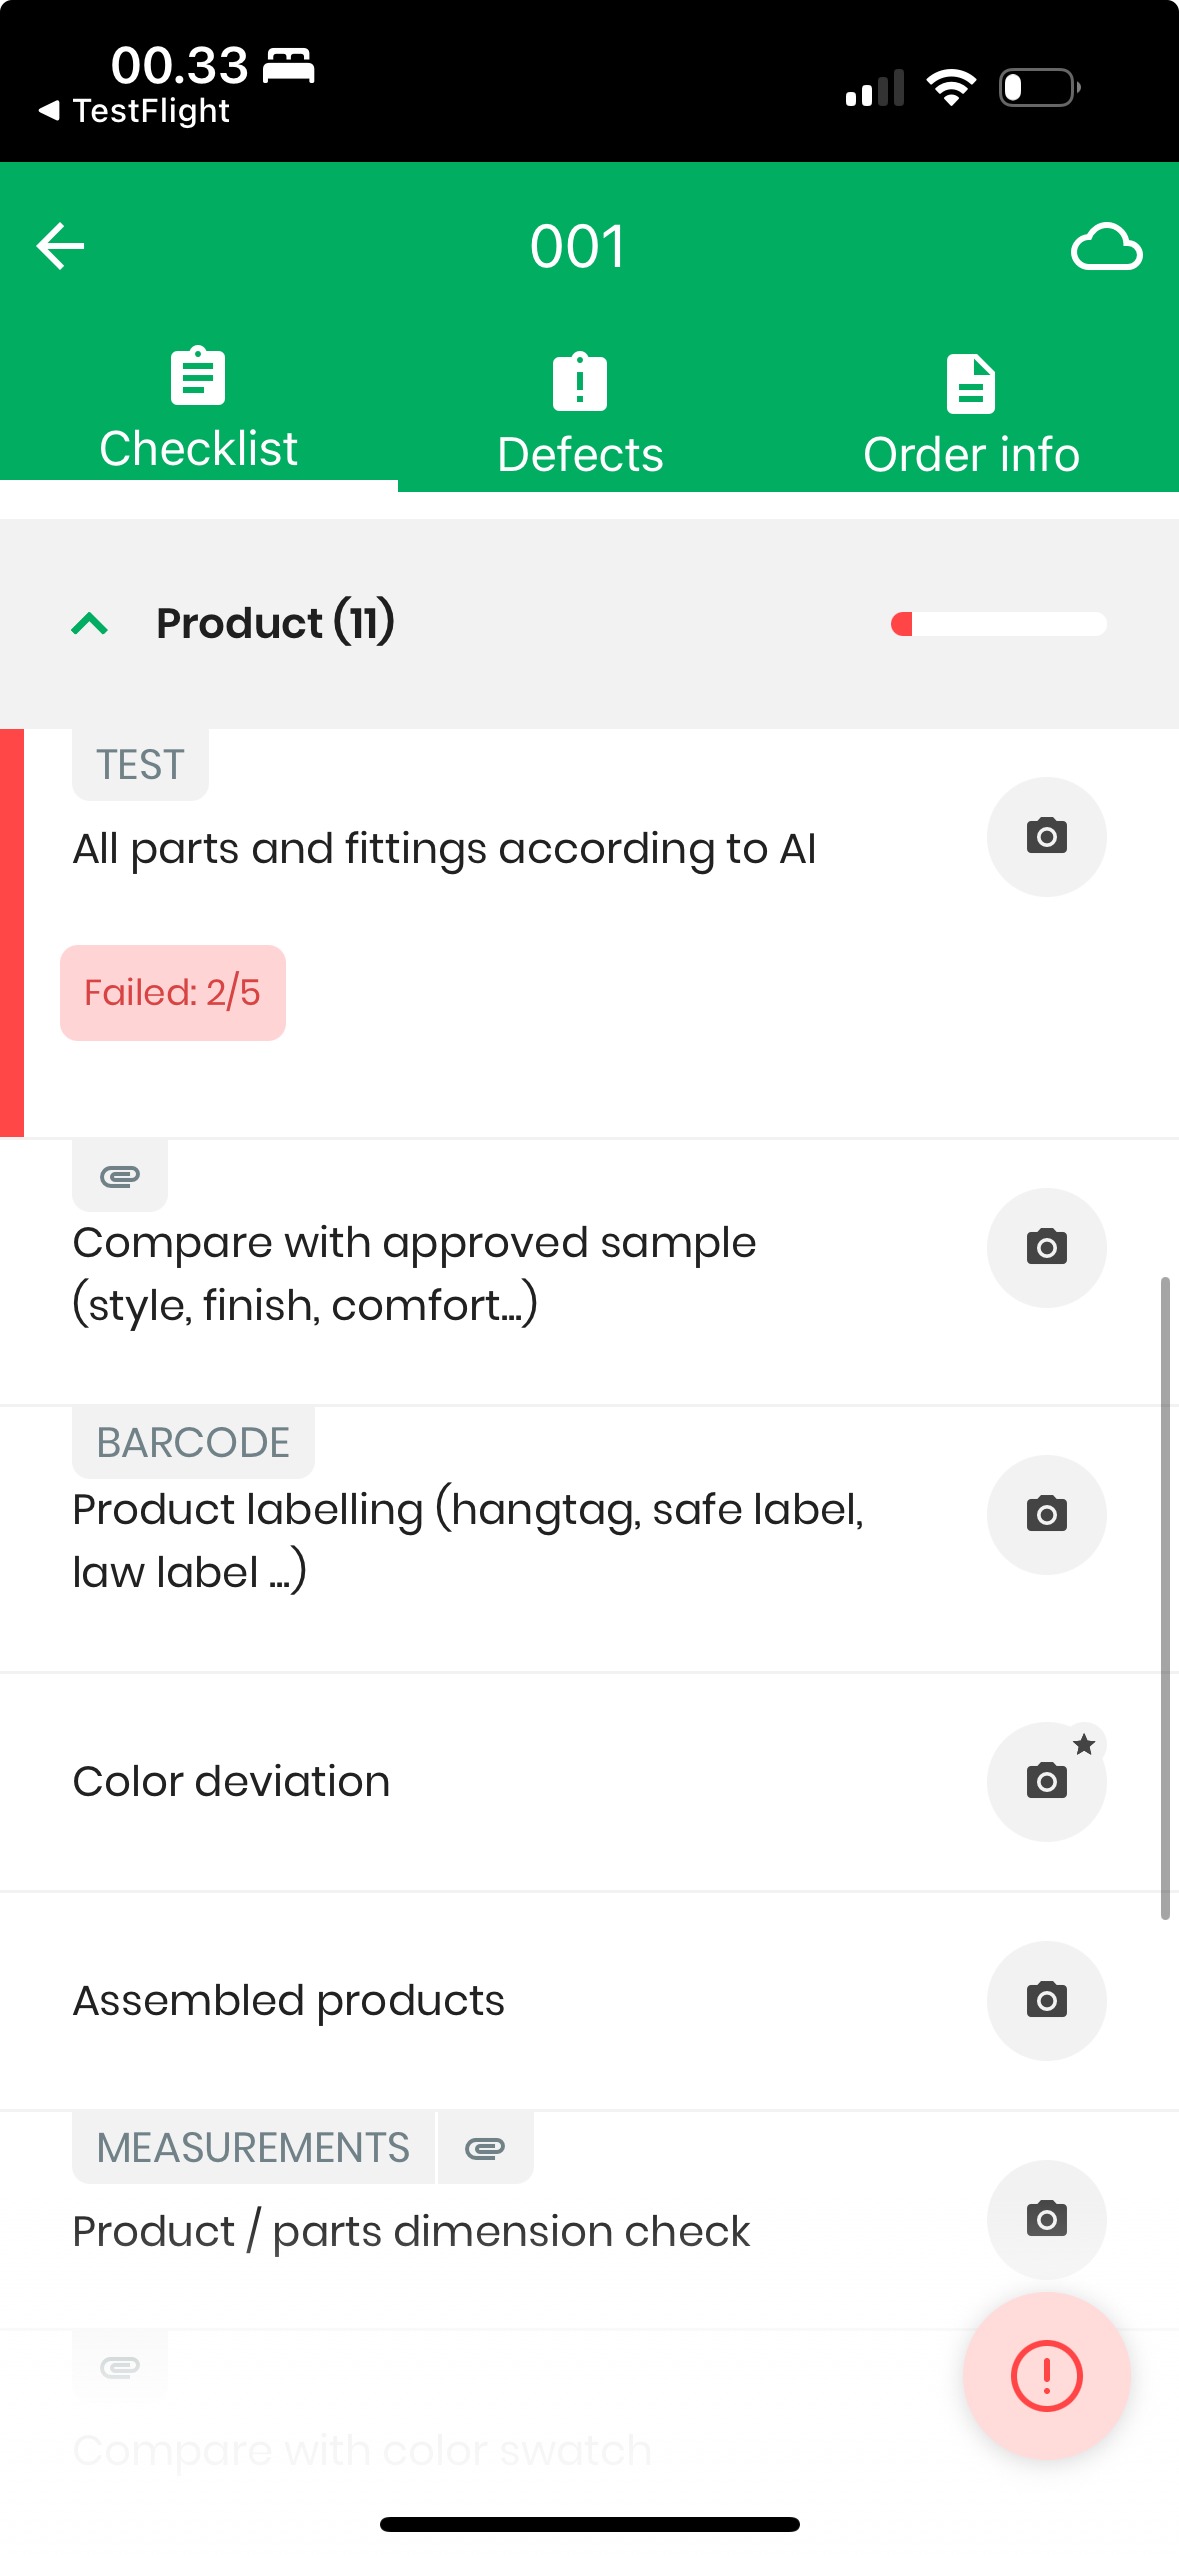This screenshot has width=1179, height=2556.
Task: Open attachment on Compare with approved sample
Action: (x=120, y=1176)
